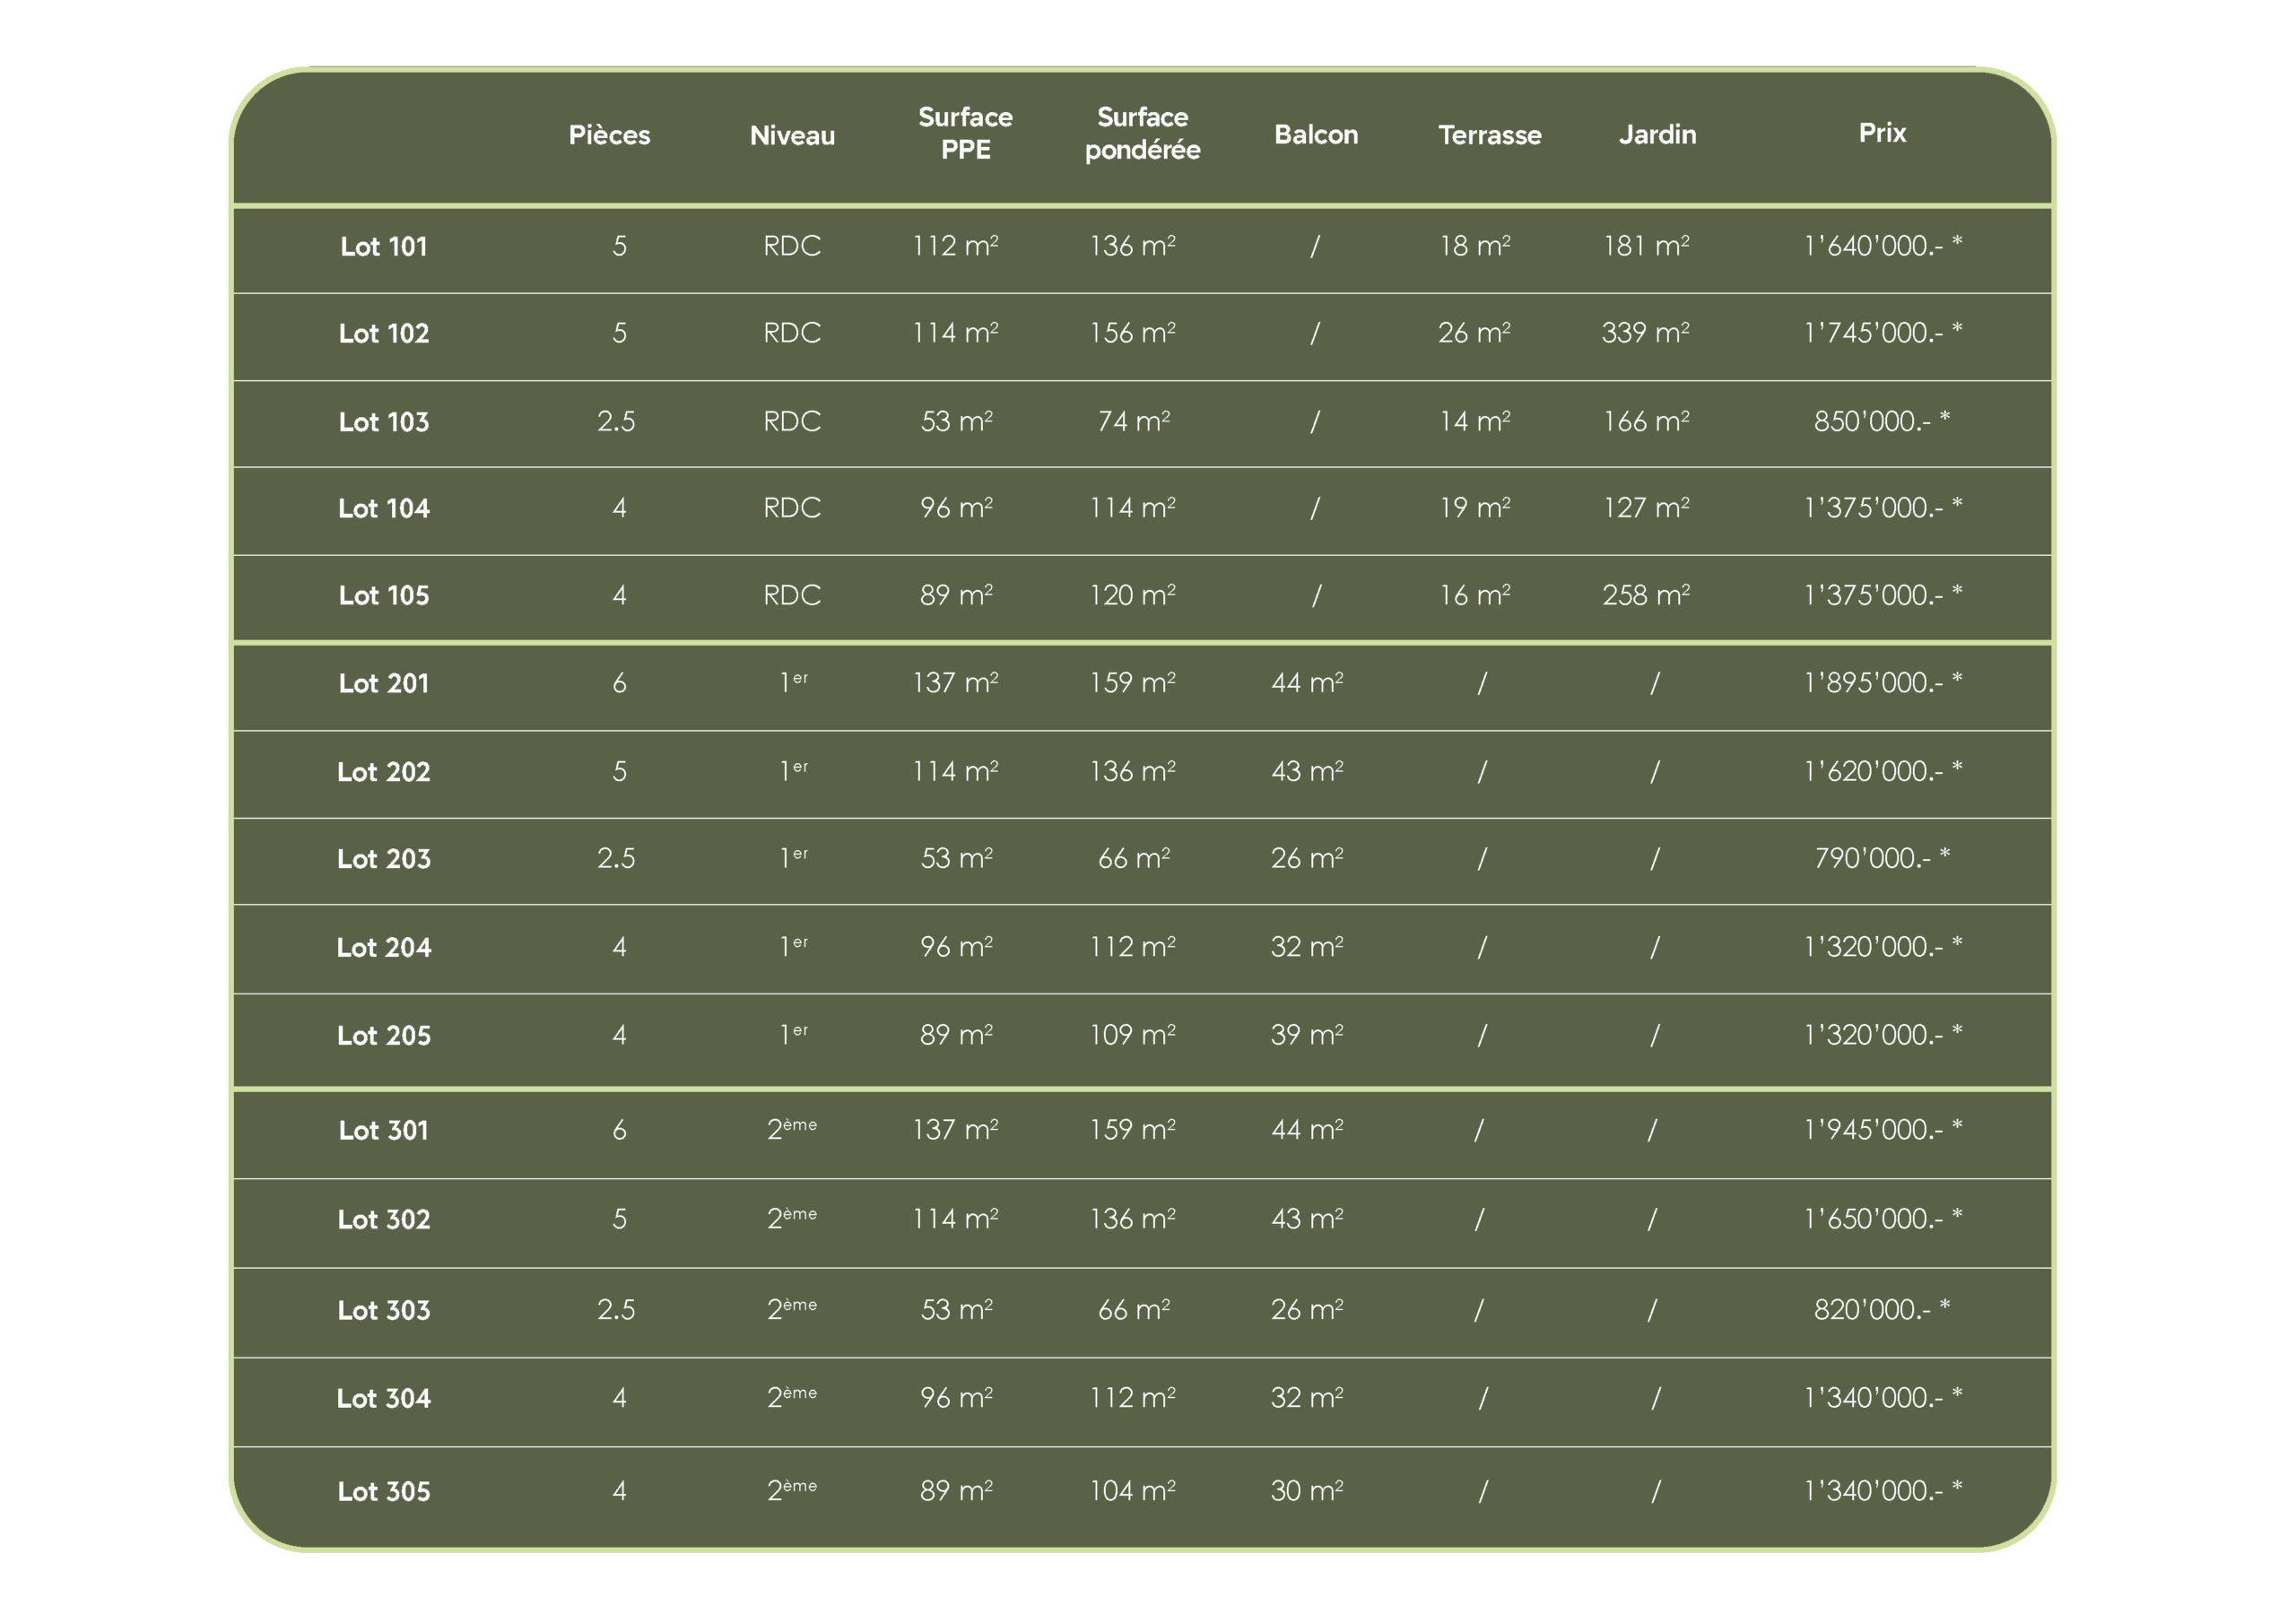Select the 339 m² garden value
Viewport: 2296px width, 1623px height.
point(1645,333)
